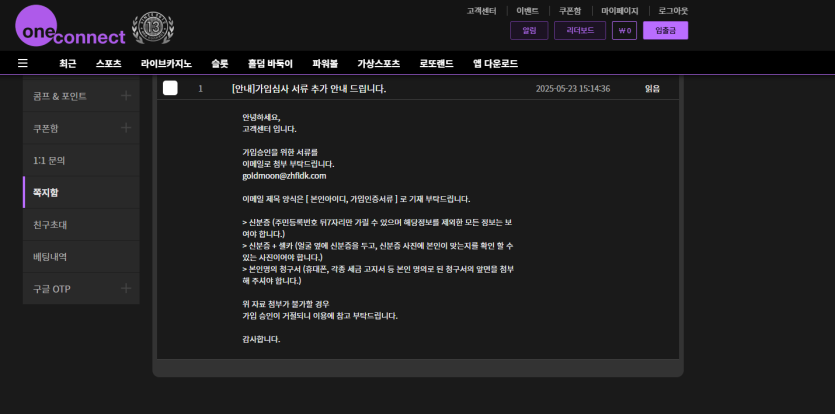Viewport: 835px width, 414px height.
Task: Click the 리더보드 button
Action: coord(580,30)
